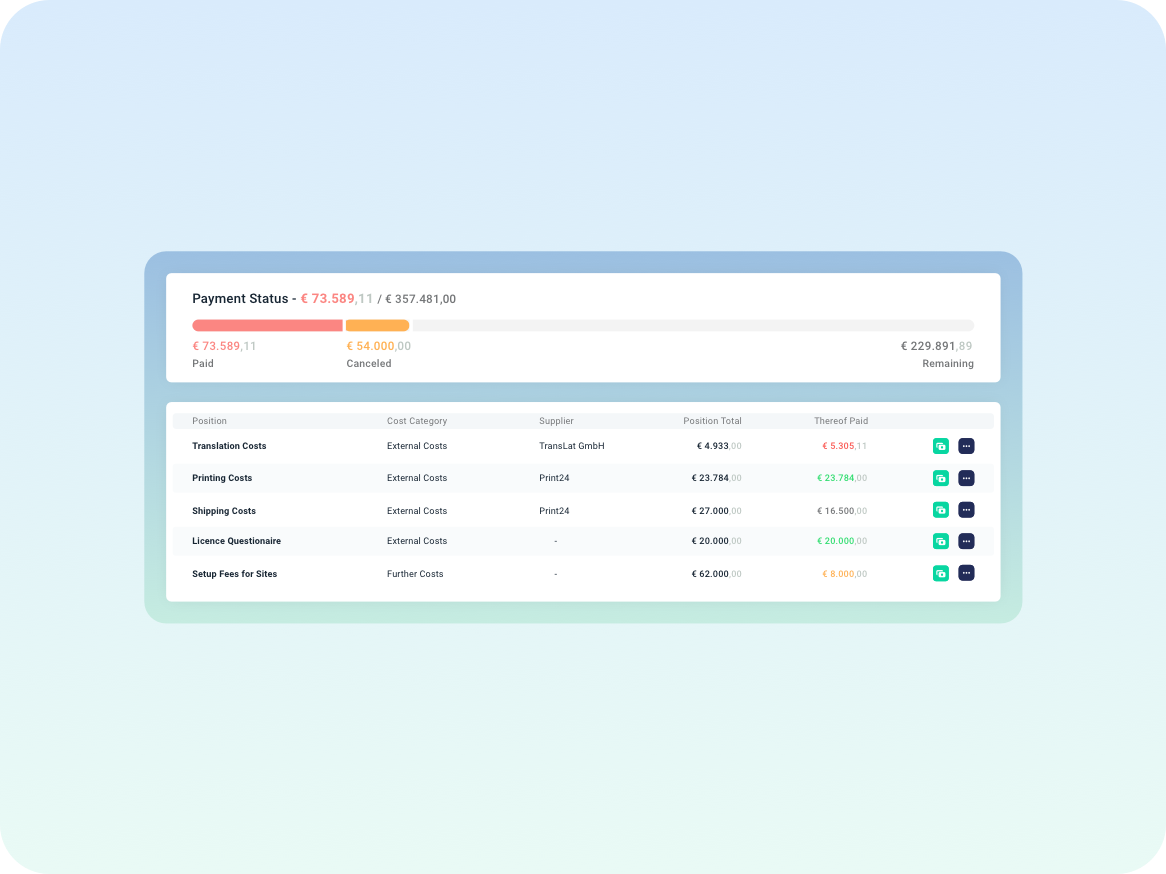Click green payment icon for Licence Questionaire
Viewport: 1166px width, 874px height.
point(940,541)
